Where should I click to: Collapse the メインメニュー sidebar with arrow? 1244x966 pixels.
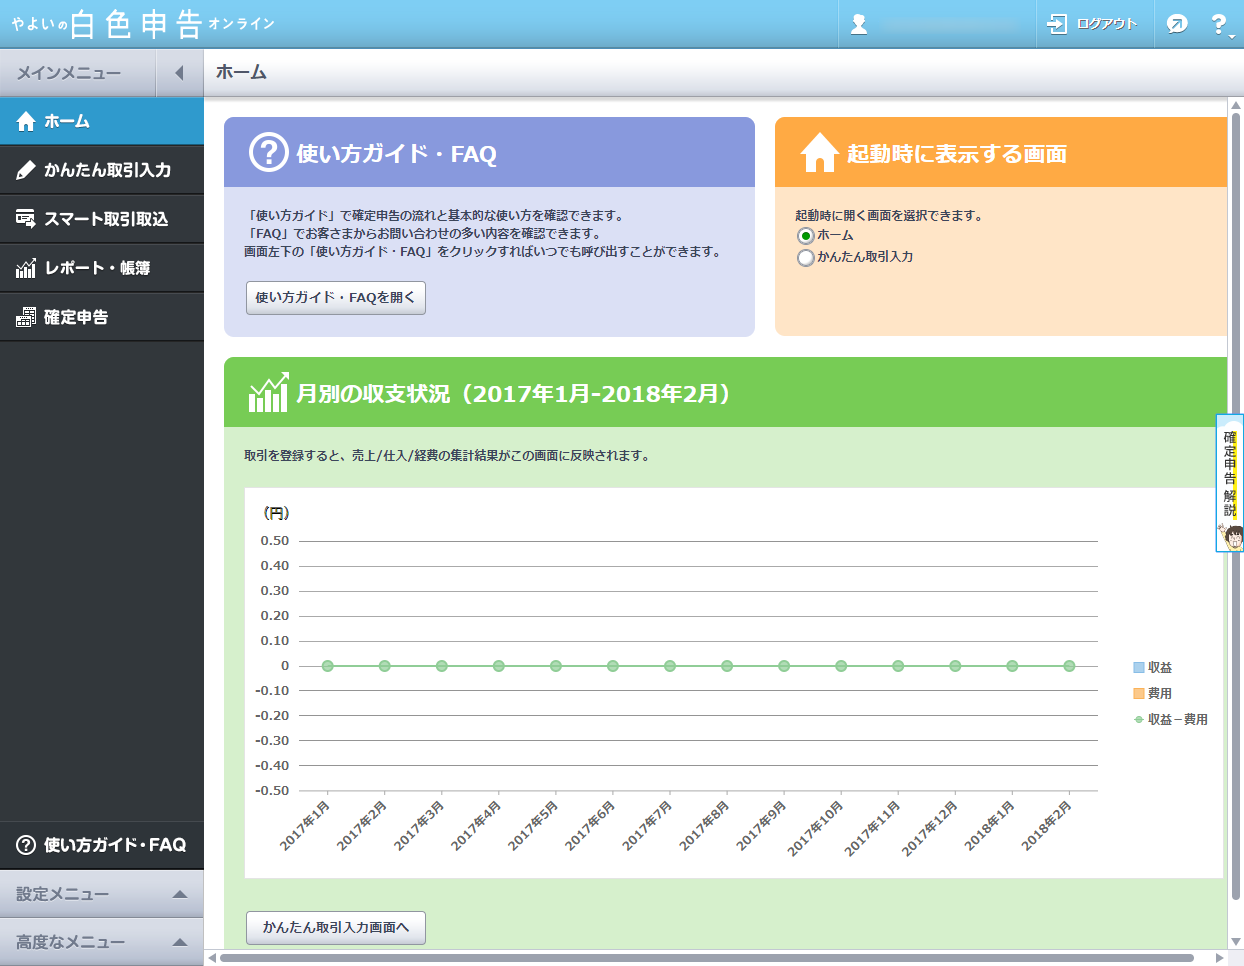pyautogui.click(x=179, y=73)
